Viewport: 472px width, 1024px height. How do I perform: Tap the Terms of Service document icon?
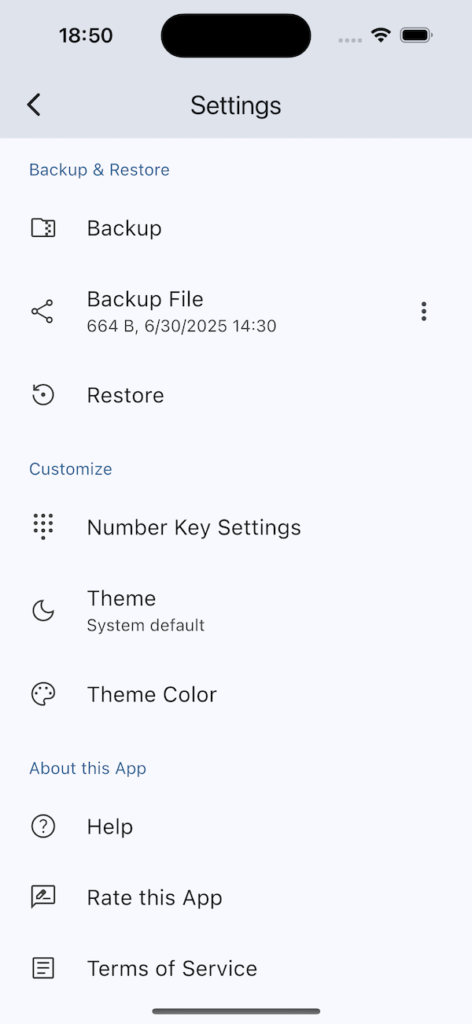point(43,968)
